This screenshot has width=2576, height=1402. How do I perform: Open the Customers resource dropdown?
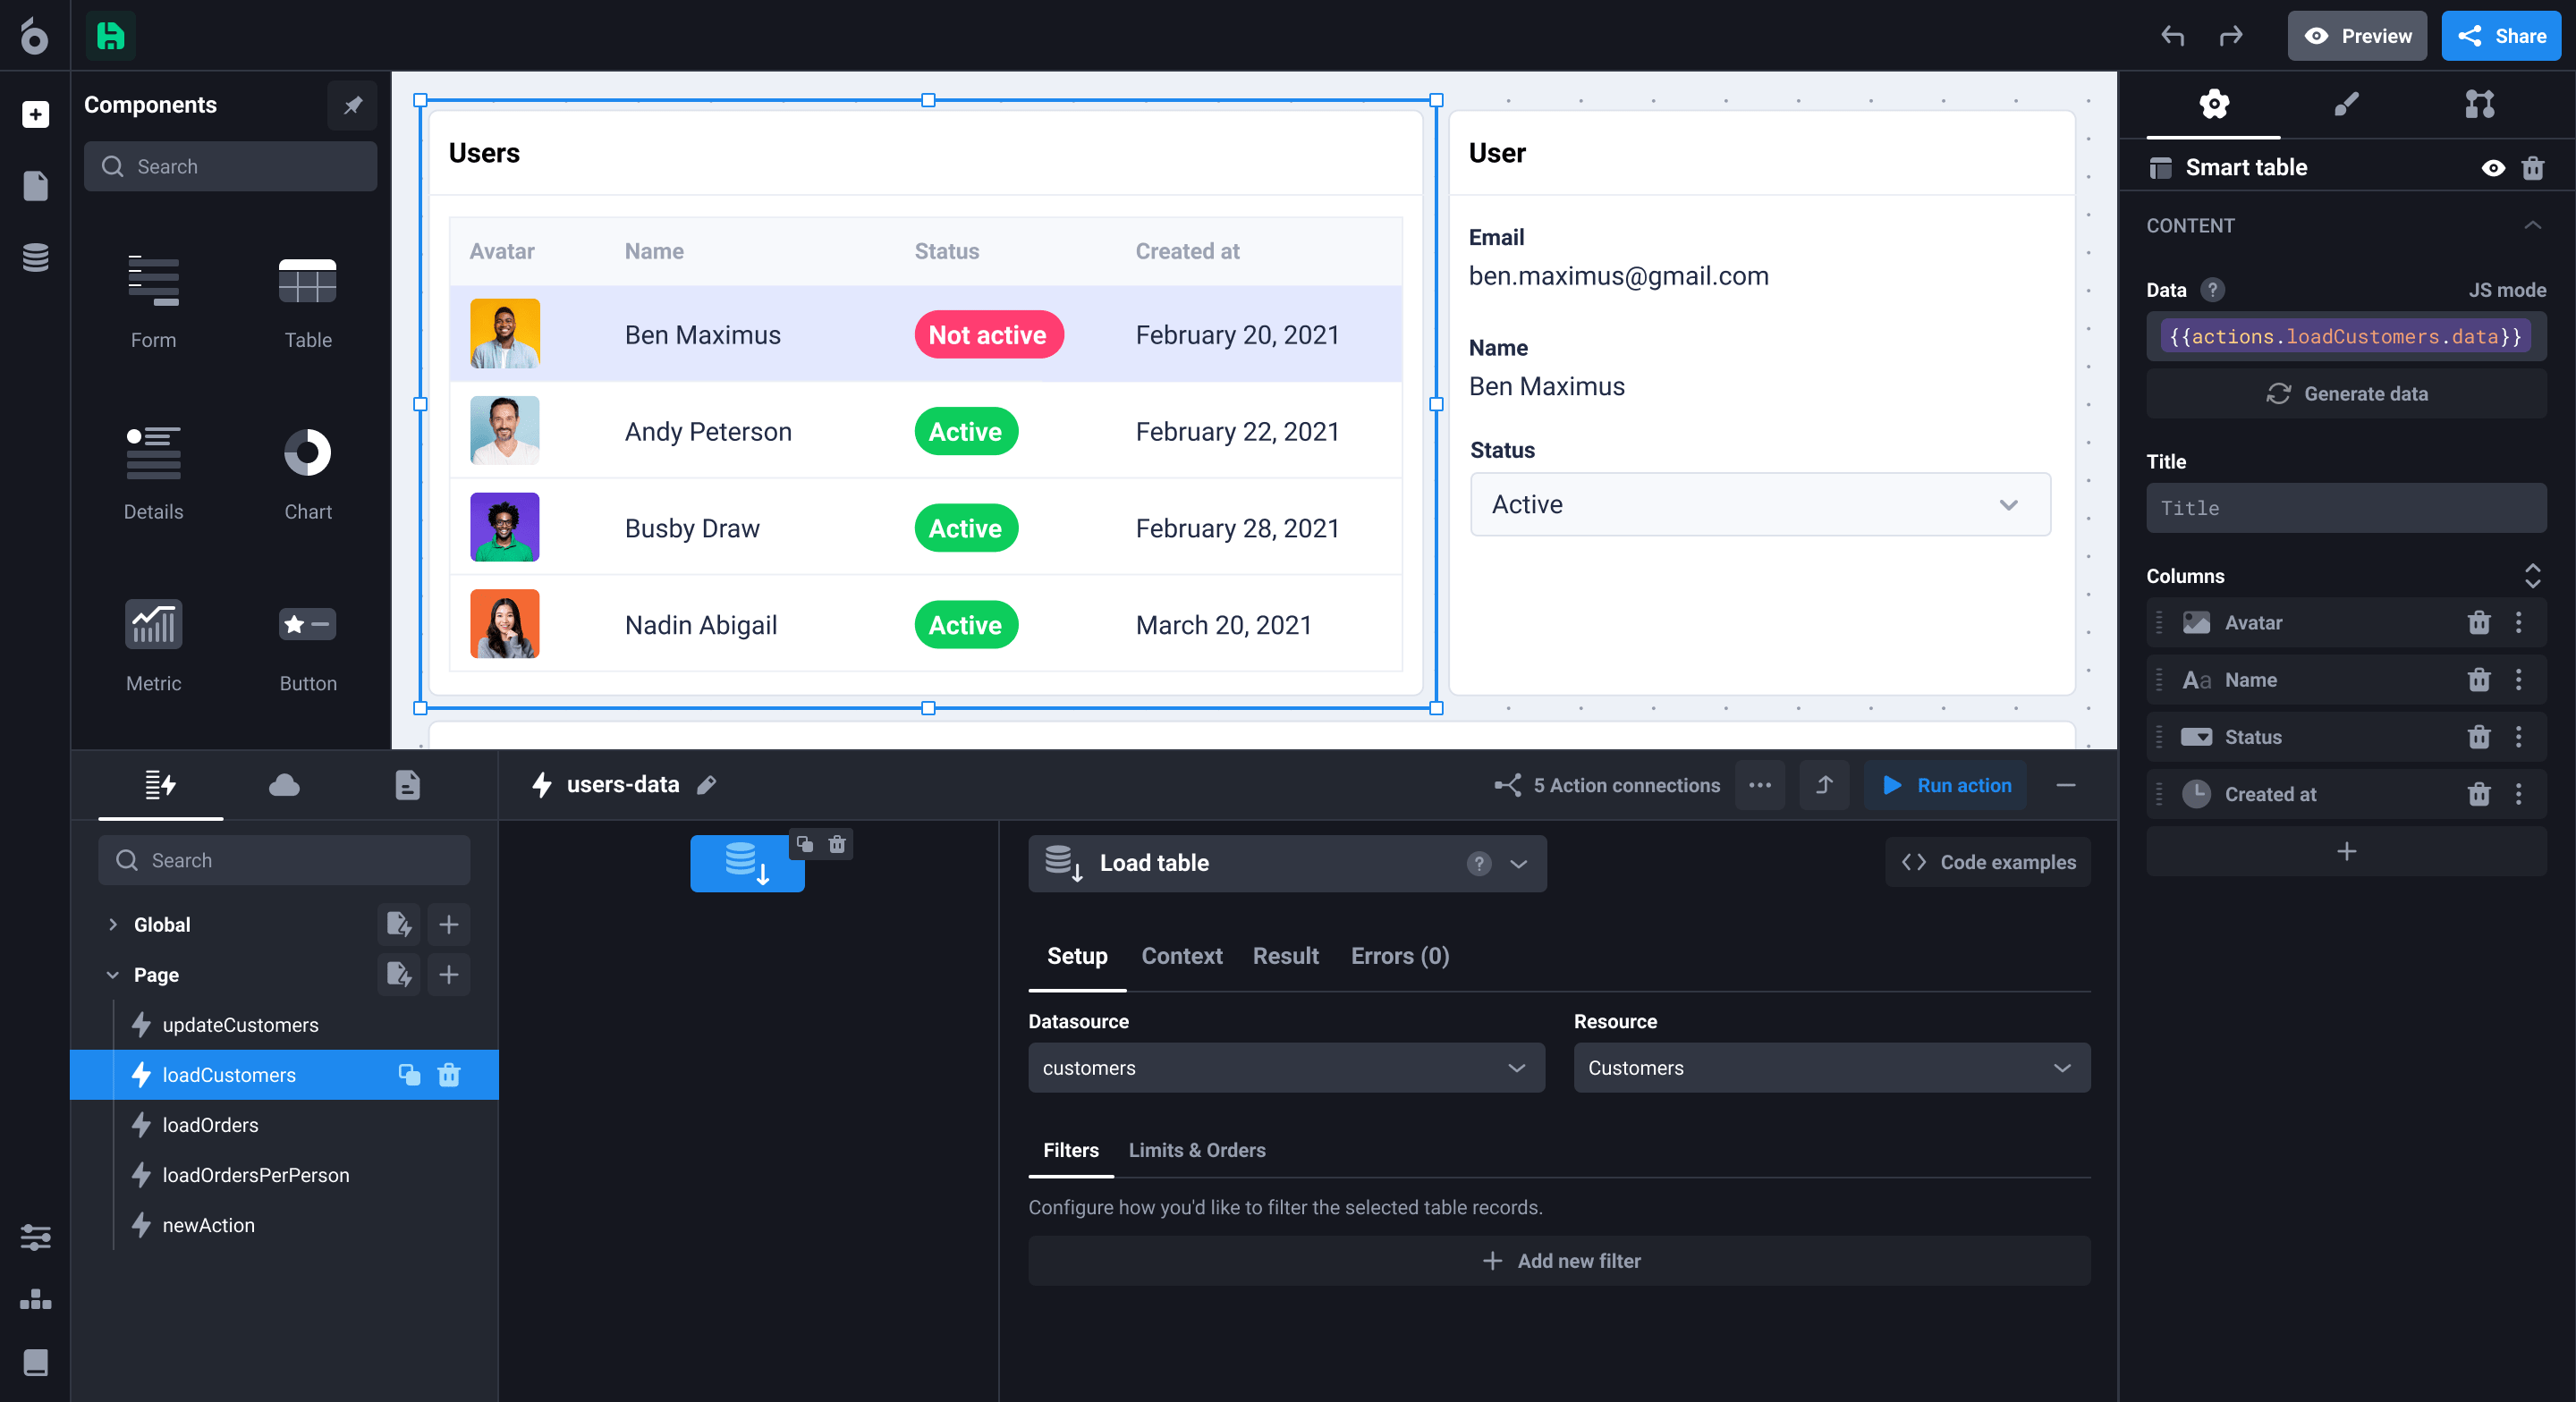1830,1068
